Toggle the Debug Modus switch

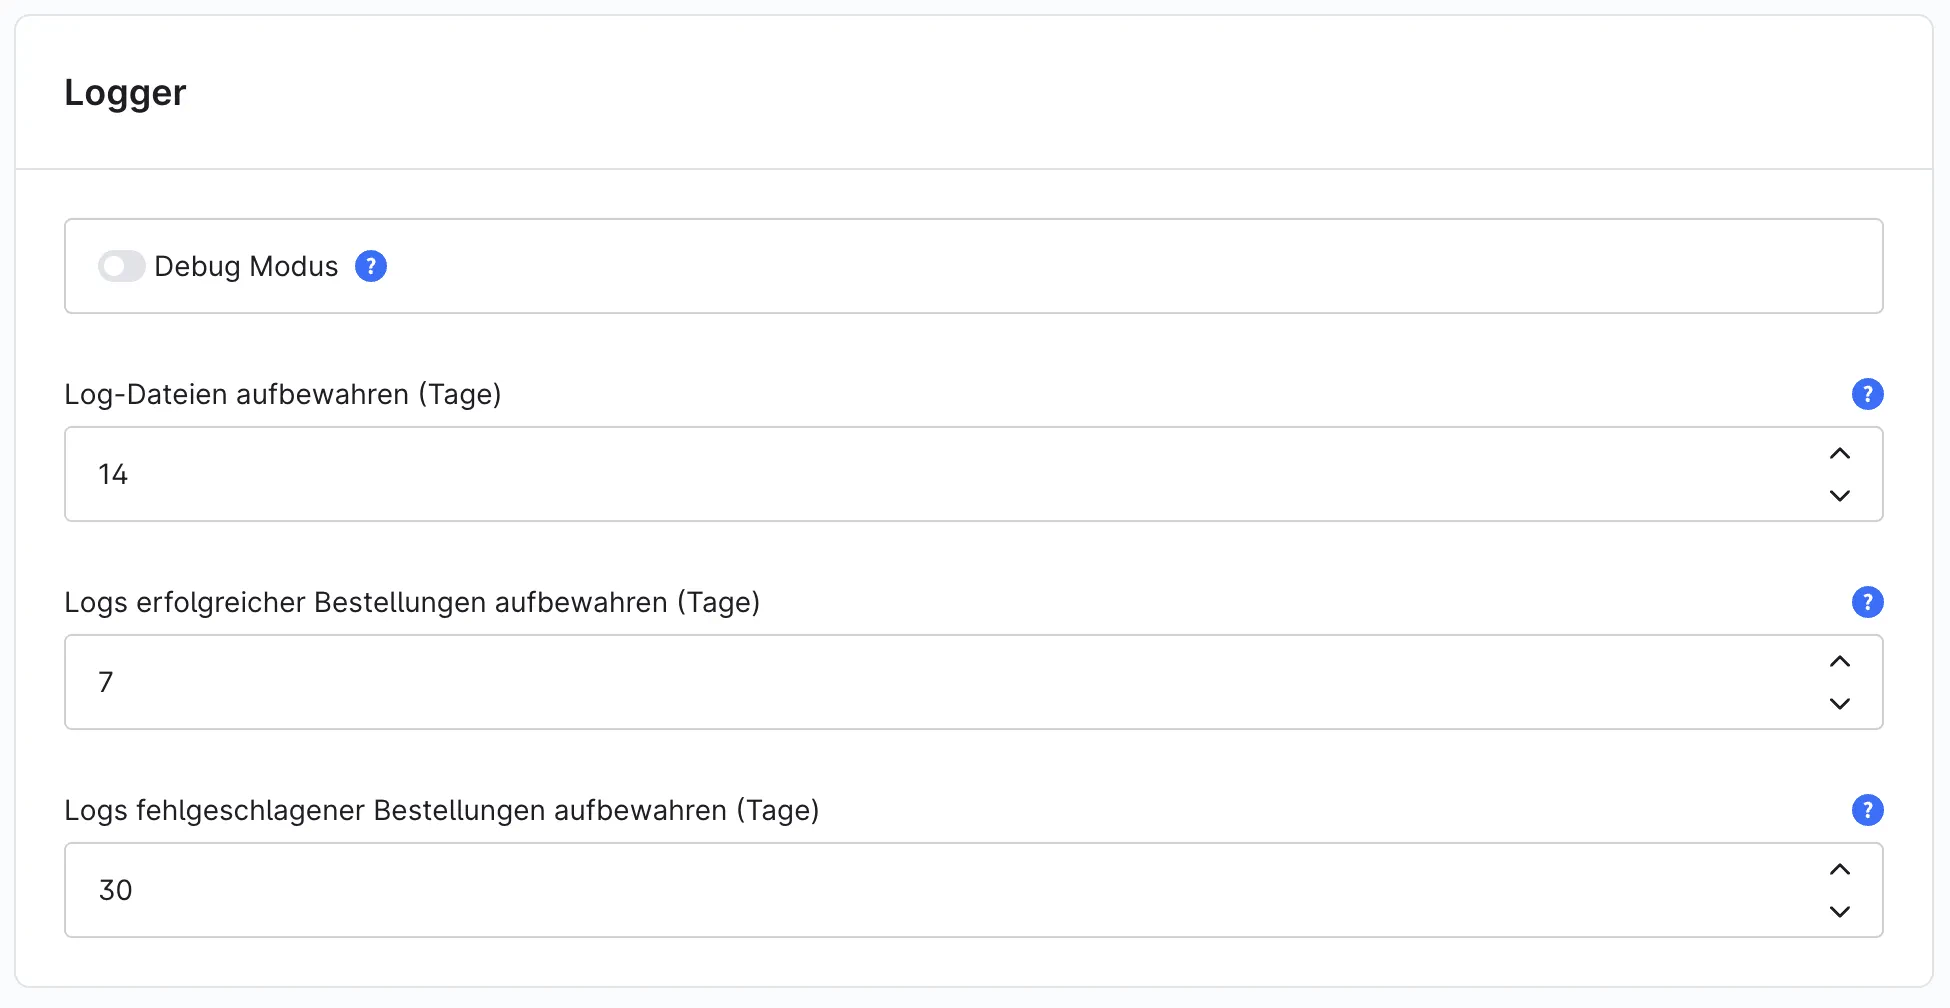121,266
